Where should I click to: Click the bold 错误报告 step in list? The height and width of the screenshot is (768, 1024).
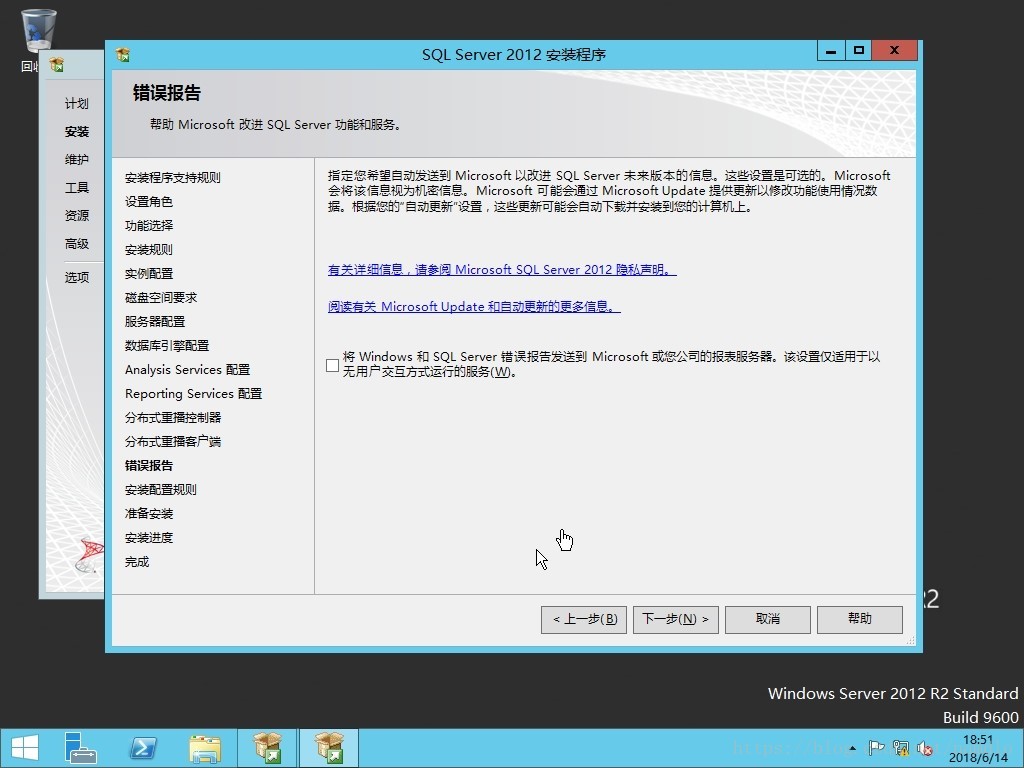(149, 466)
